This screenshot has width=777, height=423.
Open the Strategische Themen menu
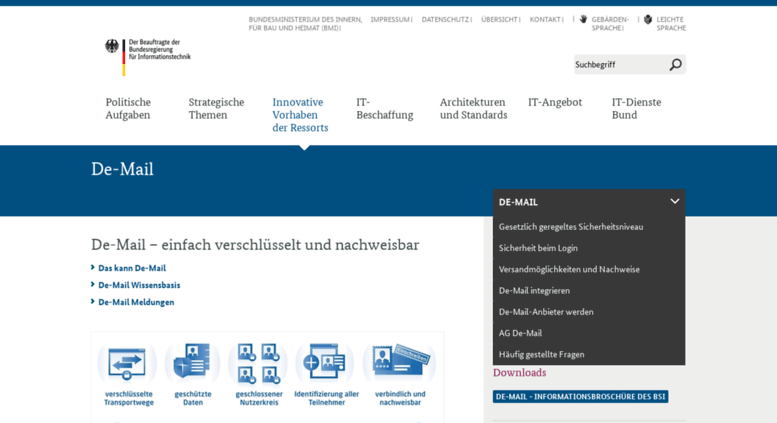click(x=216, y=108)
